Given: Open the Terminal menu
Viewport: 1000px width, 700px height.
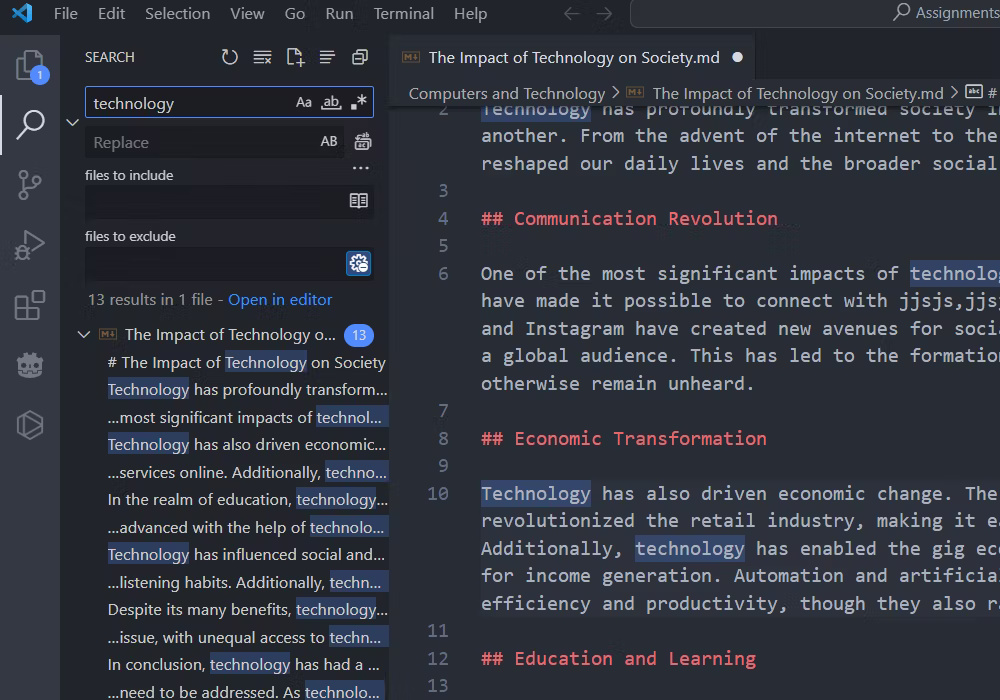Looking at the screenshot, I should (x=403, y=13).
